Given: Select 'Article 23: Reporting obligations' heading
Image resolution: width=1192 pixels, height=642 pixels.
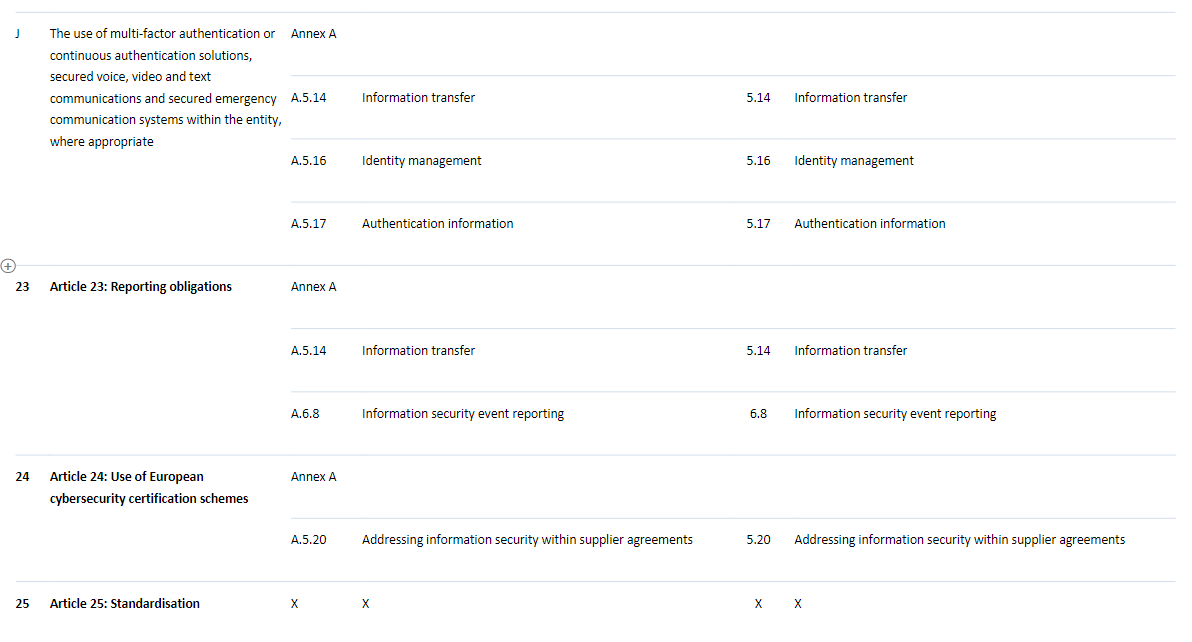Looking at the screenshot, I should tap(140, 286).
